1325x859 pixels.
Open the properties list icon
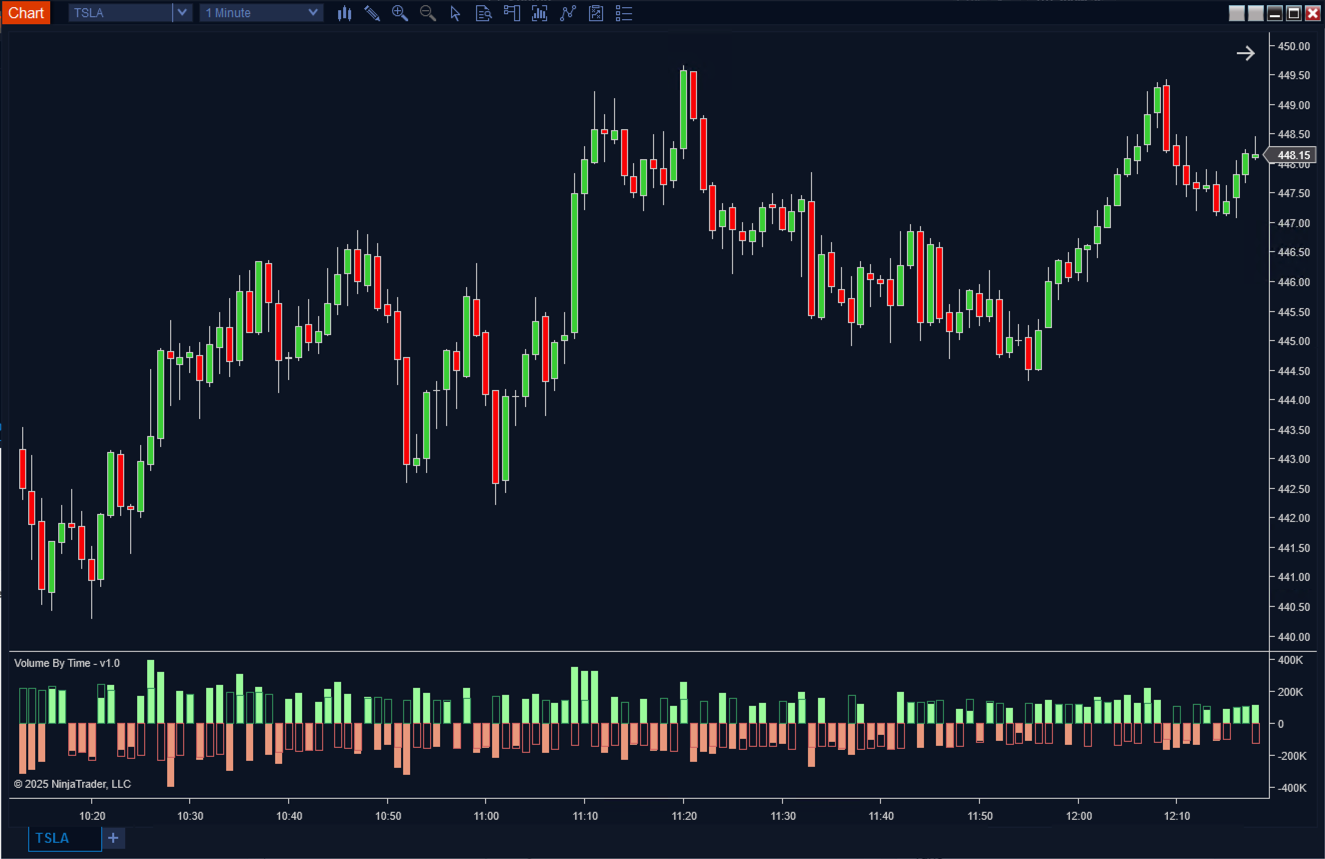tap(624, 13)
